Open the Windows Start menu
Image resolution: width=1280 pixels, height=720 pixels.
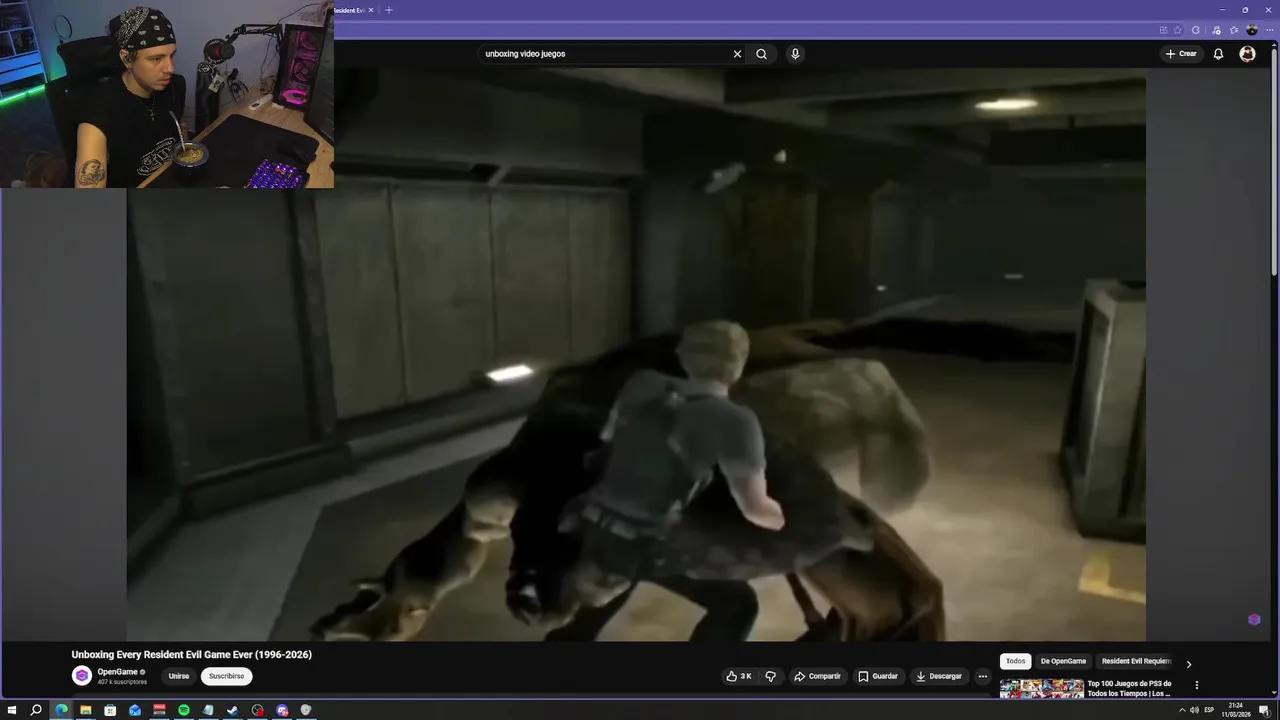[12, 710]
